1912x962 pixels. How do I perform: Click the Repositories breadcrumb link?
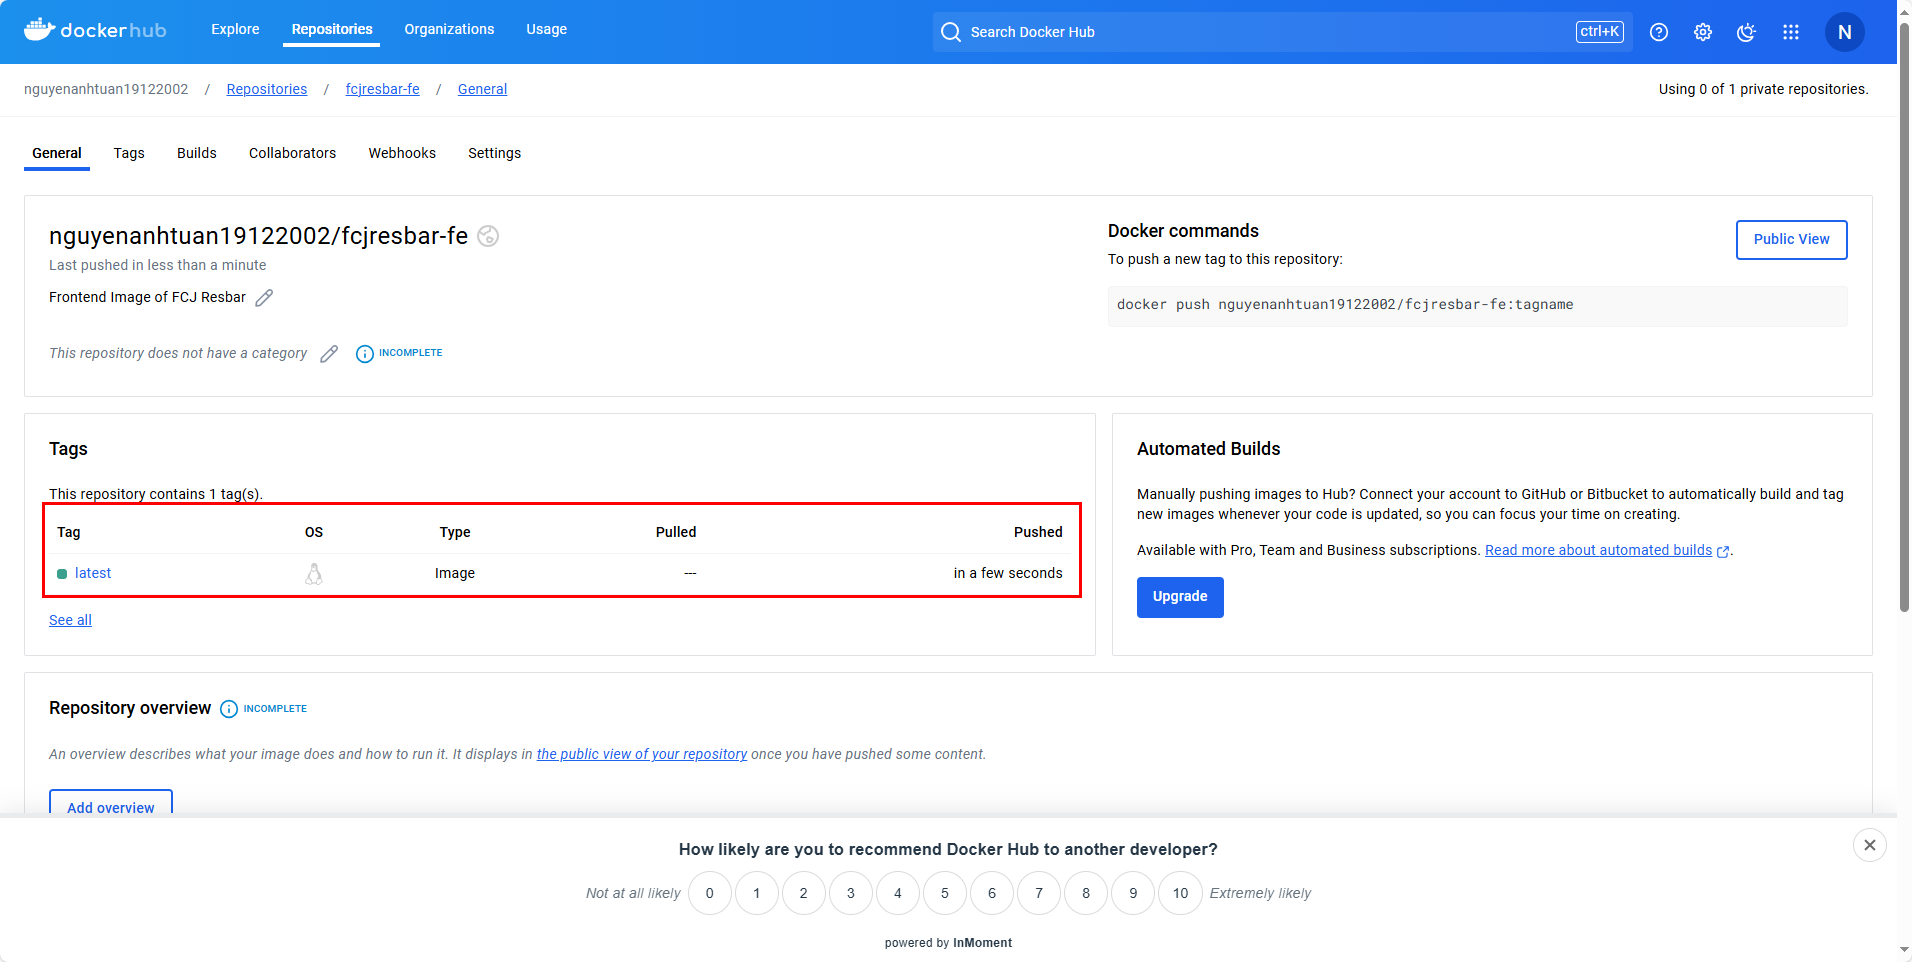pos(267,89)
